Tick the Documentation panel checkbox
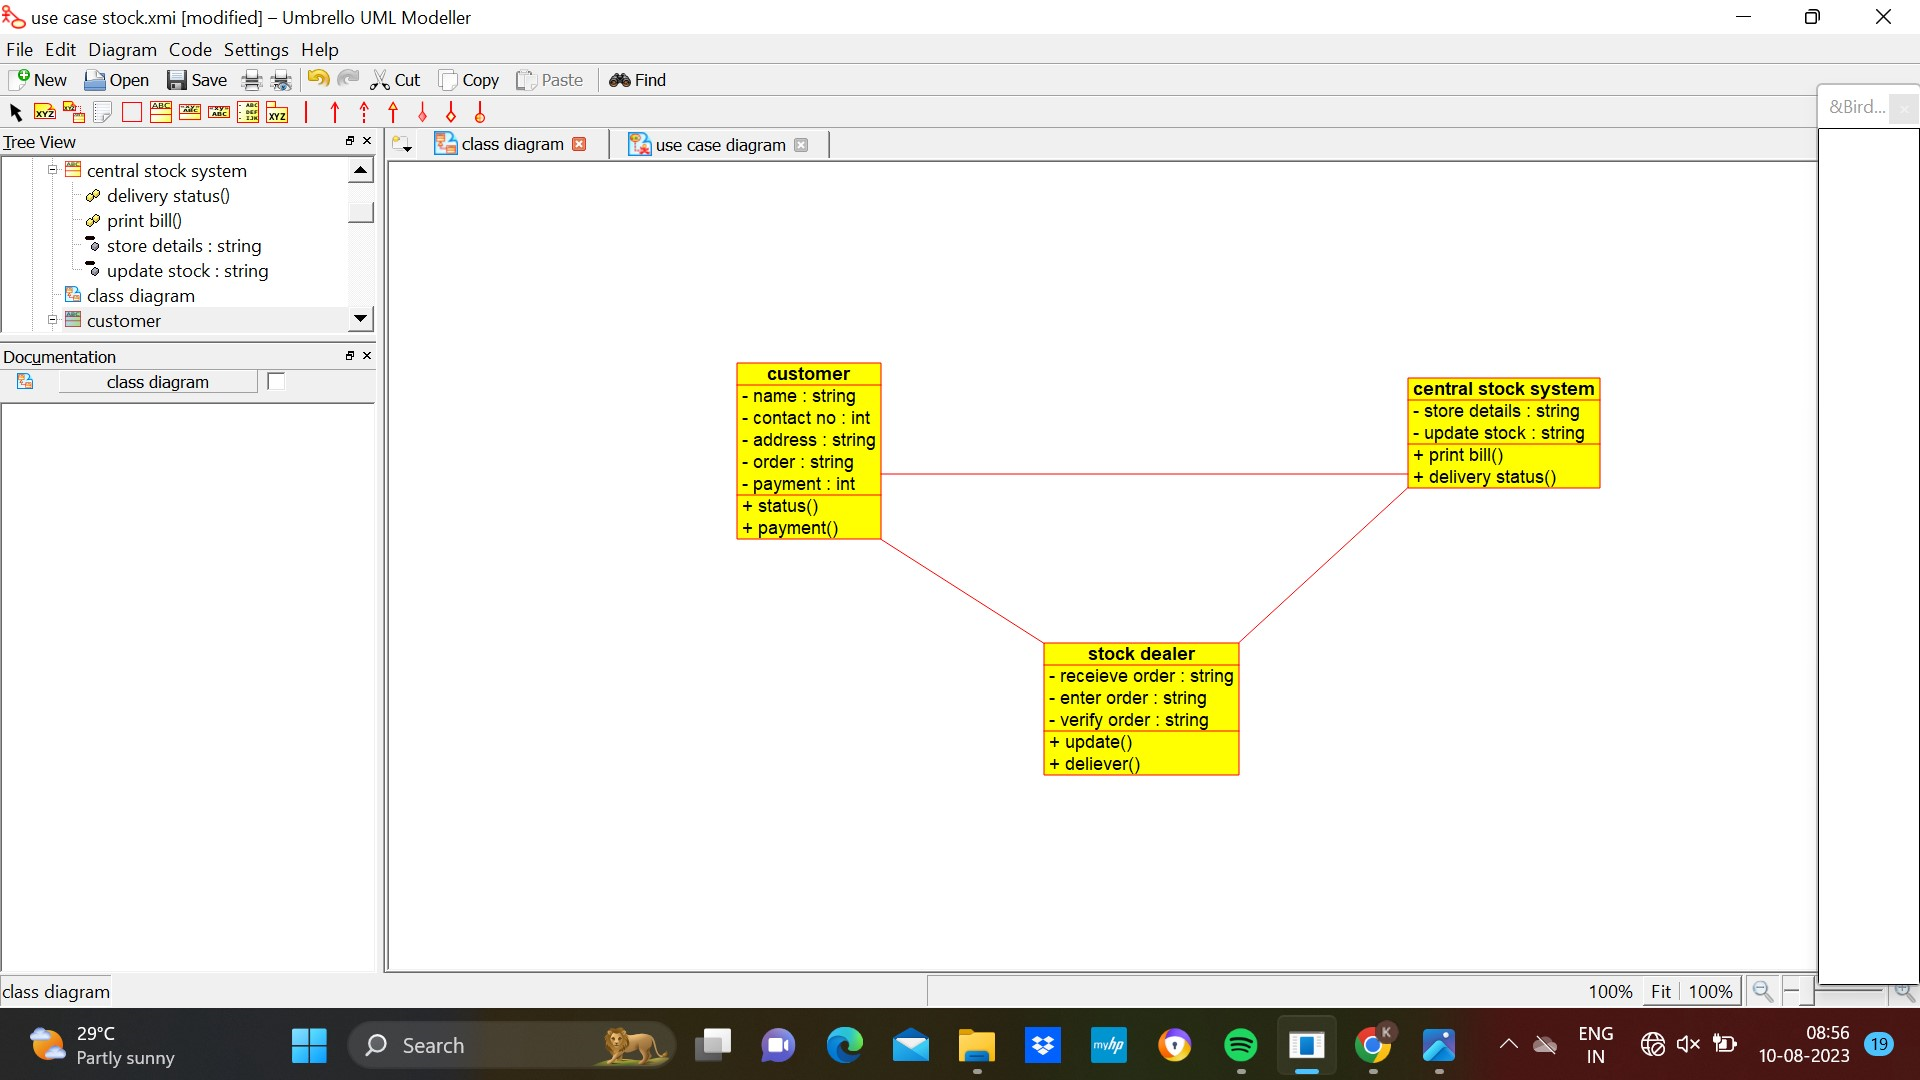The width and height of the screenshot is (1920, 1080). [x=276, y=381]
